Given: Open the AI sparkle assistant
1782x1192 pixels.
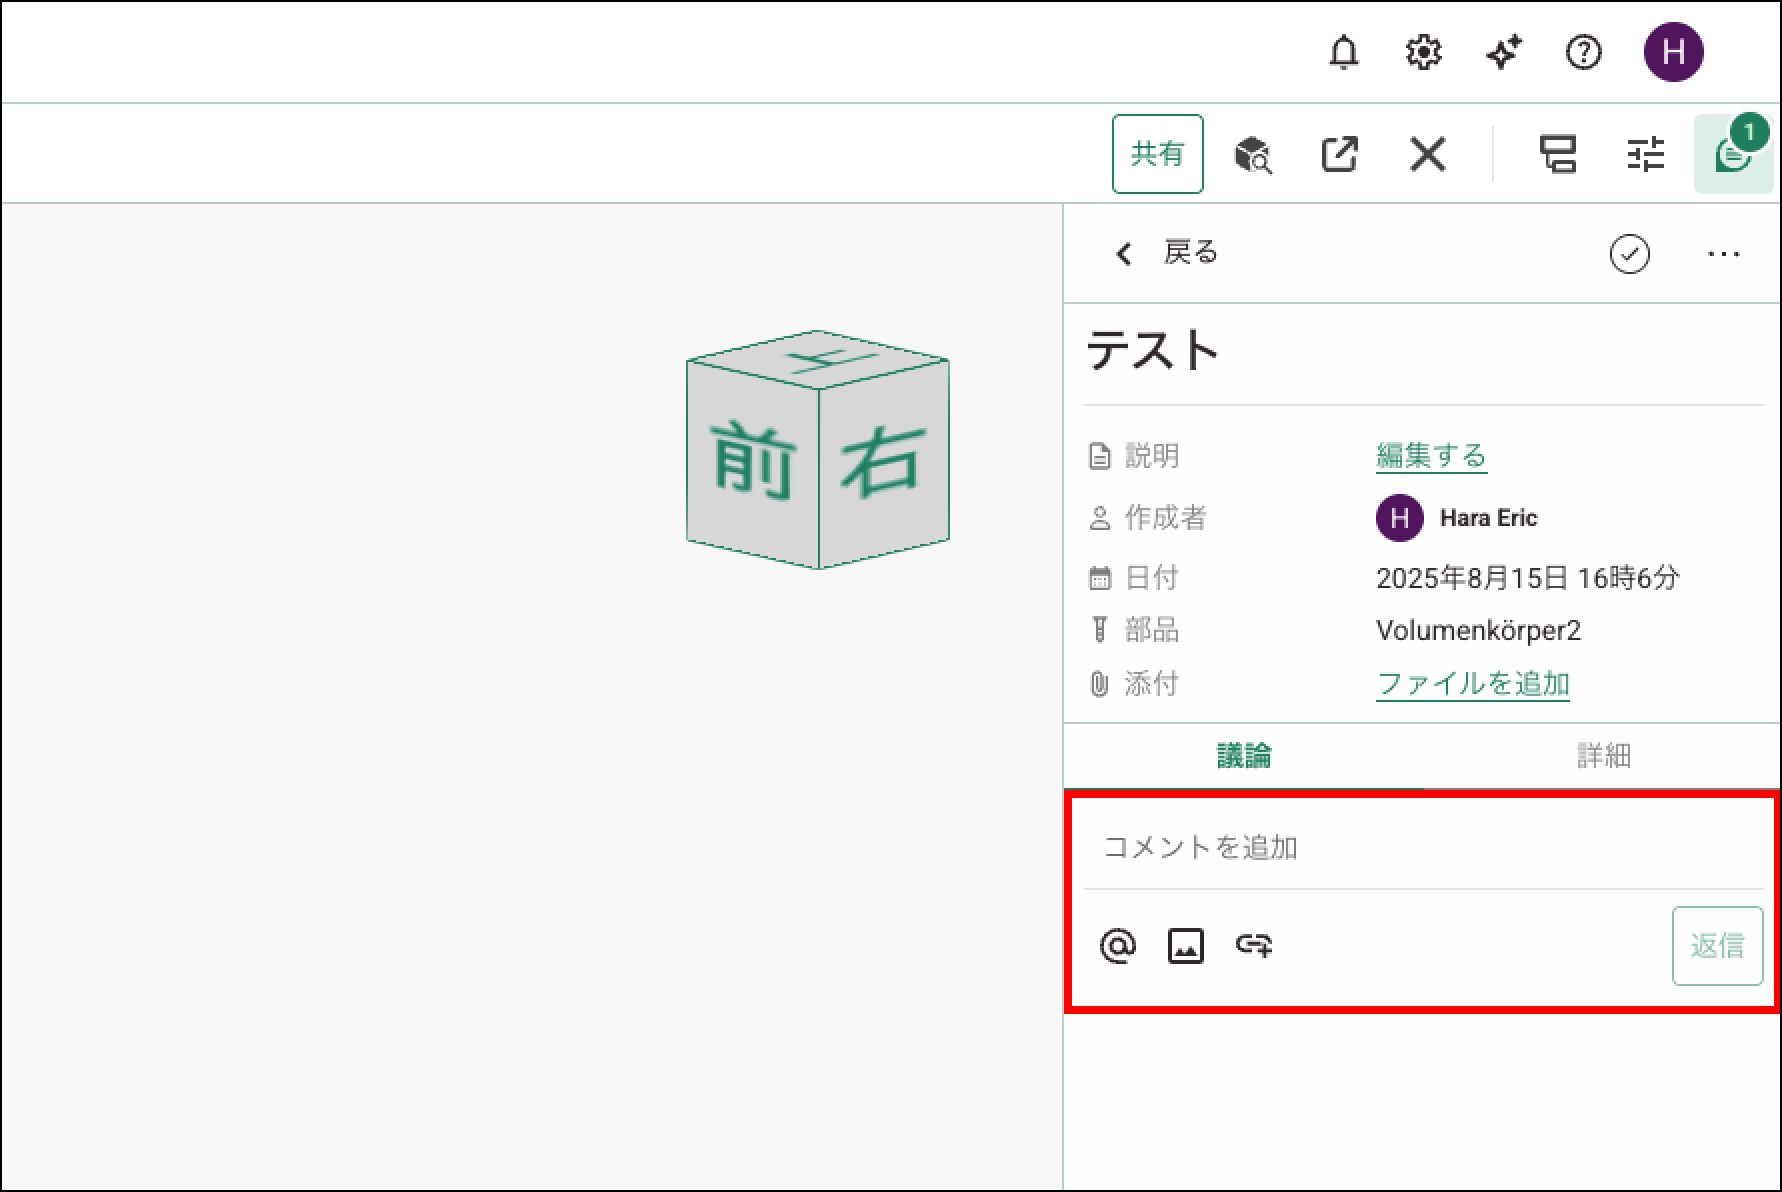Looking at the screenshot, I should [x=1503, y=52].
